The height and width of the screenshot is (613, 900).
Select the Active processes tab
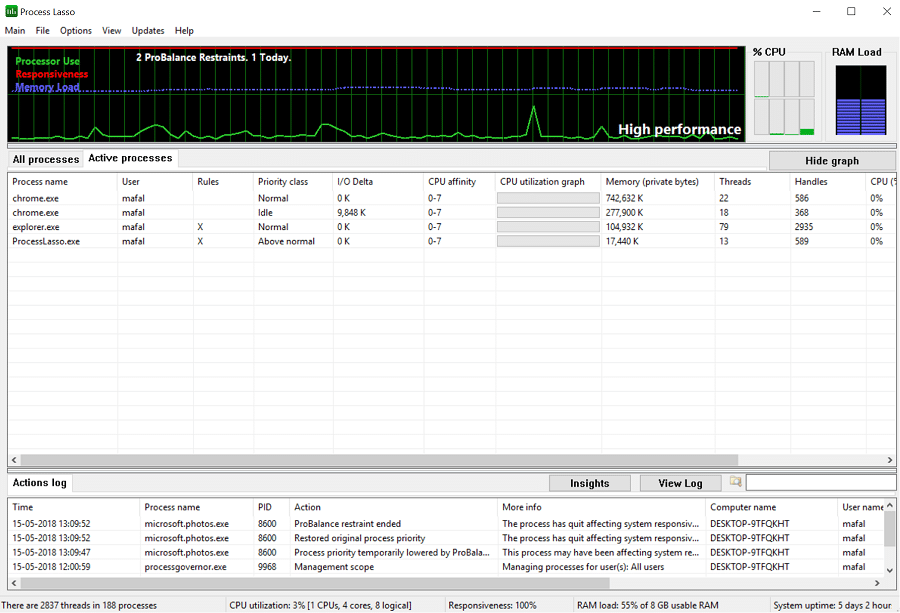(130, 158)
